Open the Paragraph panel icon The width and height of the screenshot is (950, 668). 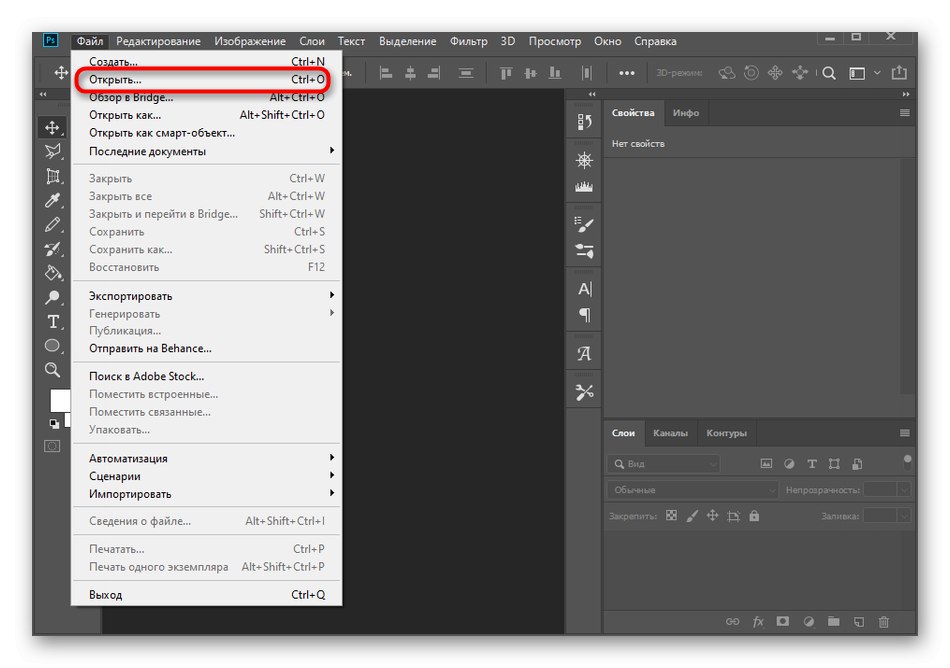[583, 316]
